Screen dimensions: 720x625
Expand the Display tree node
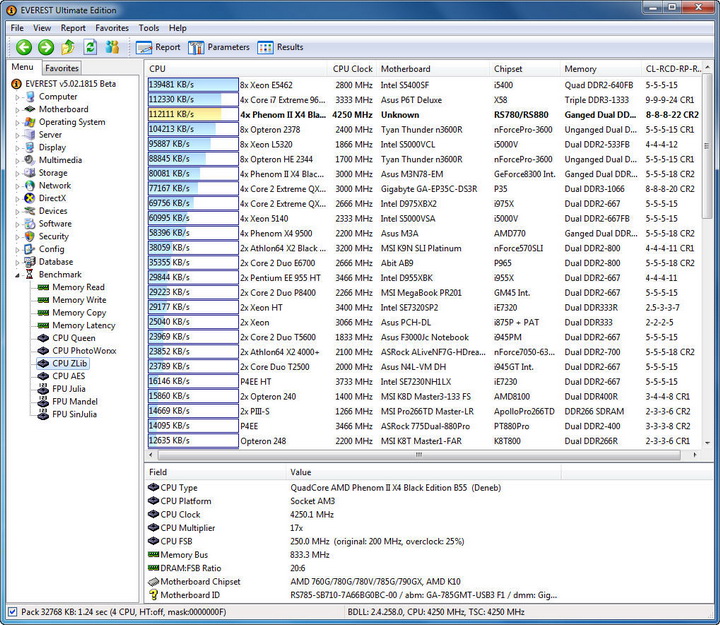pos(17,148)
